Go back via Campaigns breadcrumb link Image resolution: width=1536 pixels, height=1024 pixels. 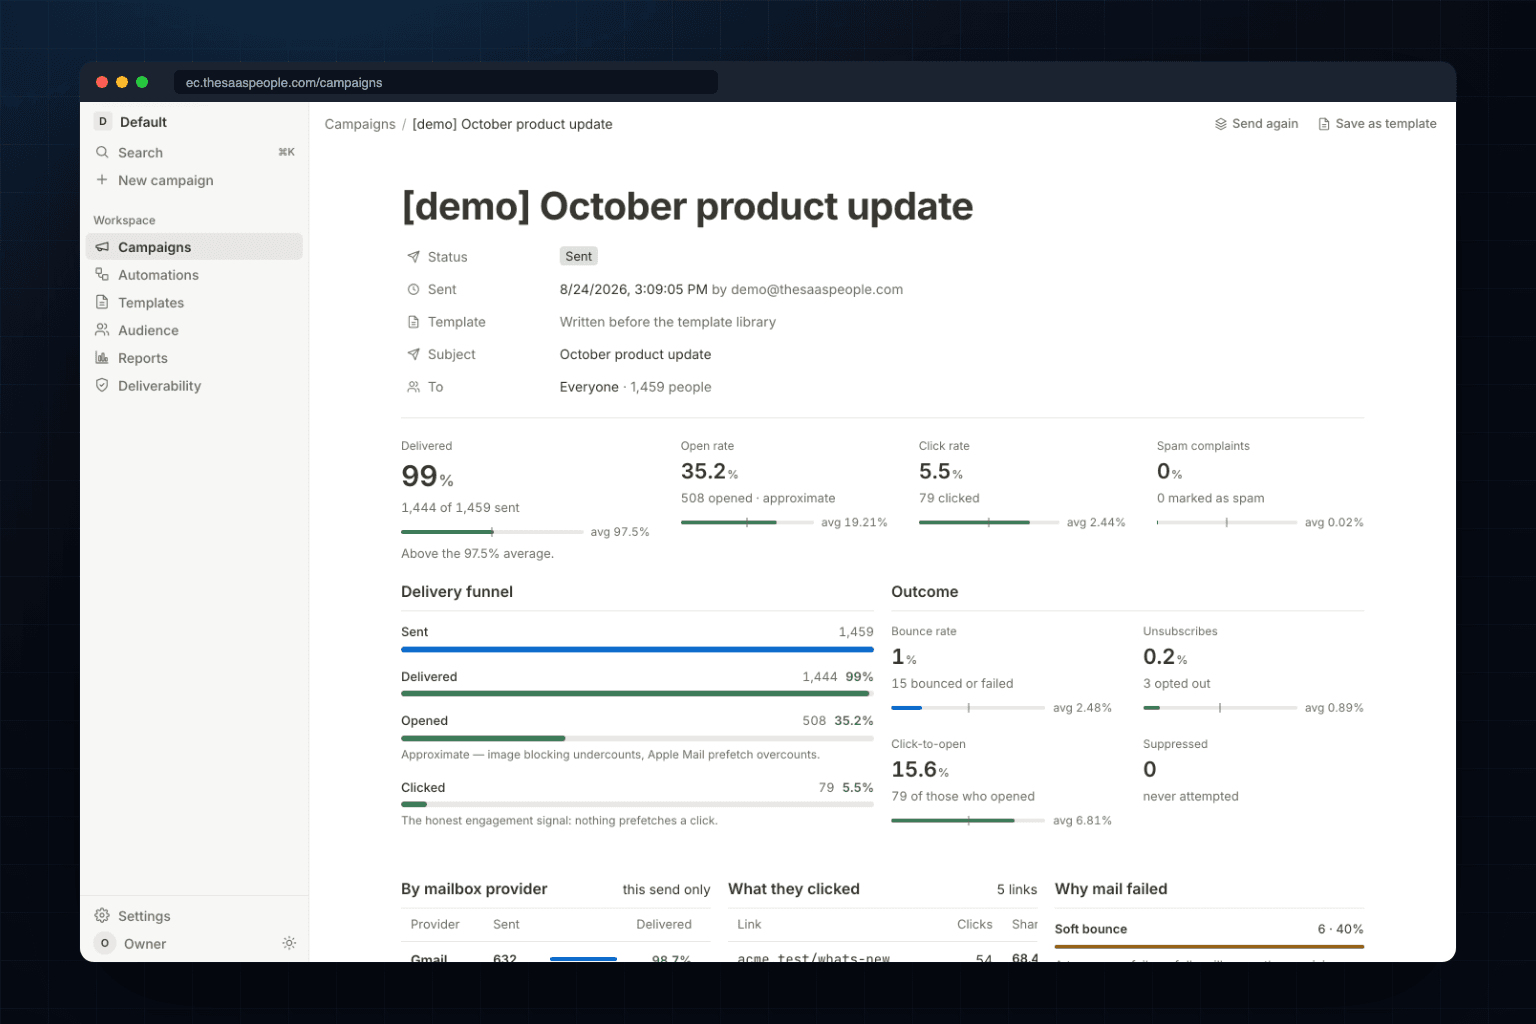tap(360, 124)
